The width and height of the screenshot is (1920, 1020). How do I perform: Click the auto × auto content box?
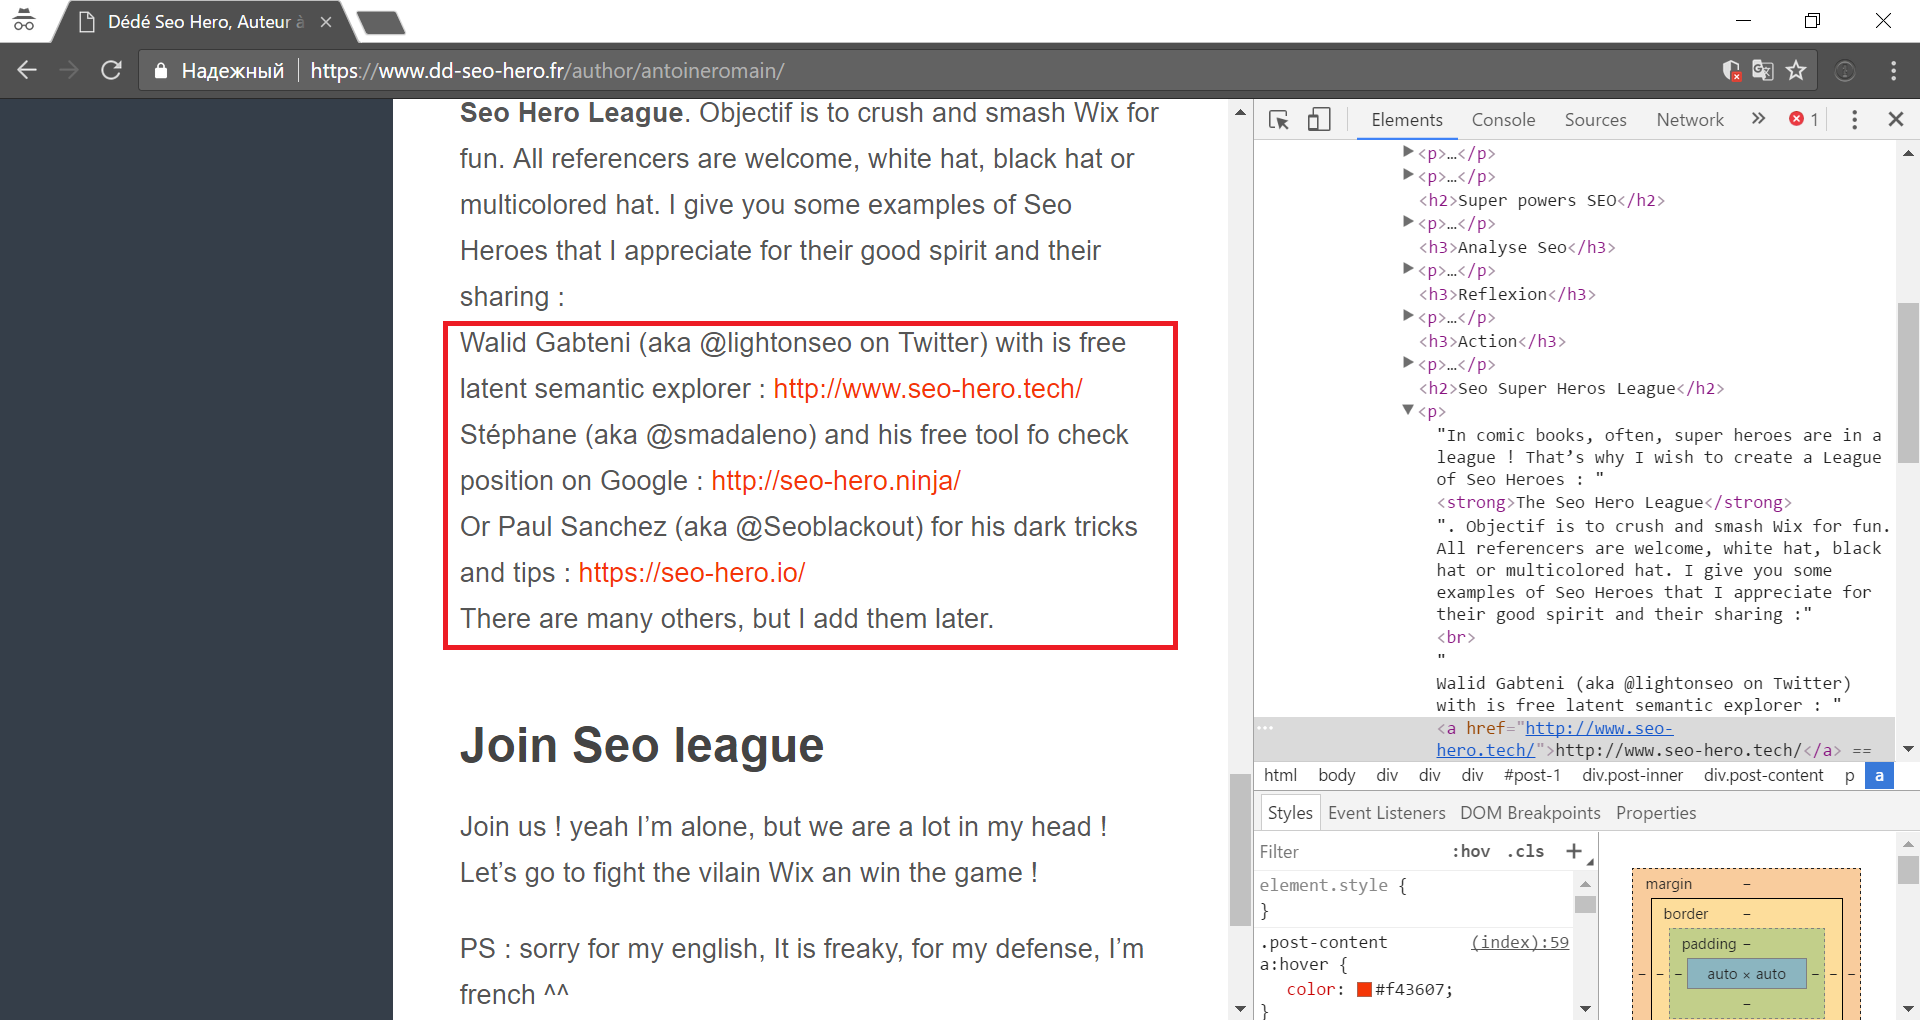[x=1746, y=974]
